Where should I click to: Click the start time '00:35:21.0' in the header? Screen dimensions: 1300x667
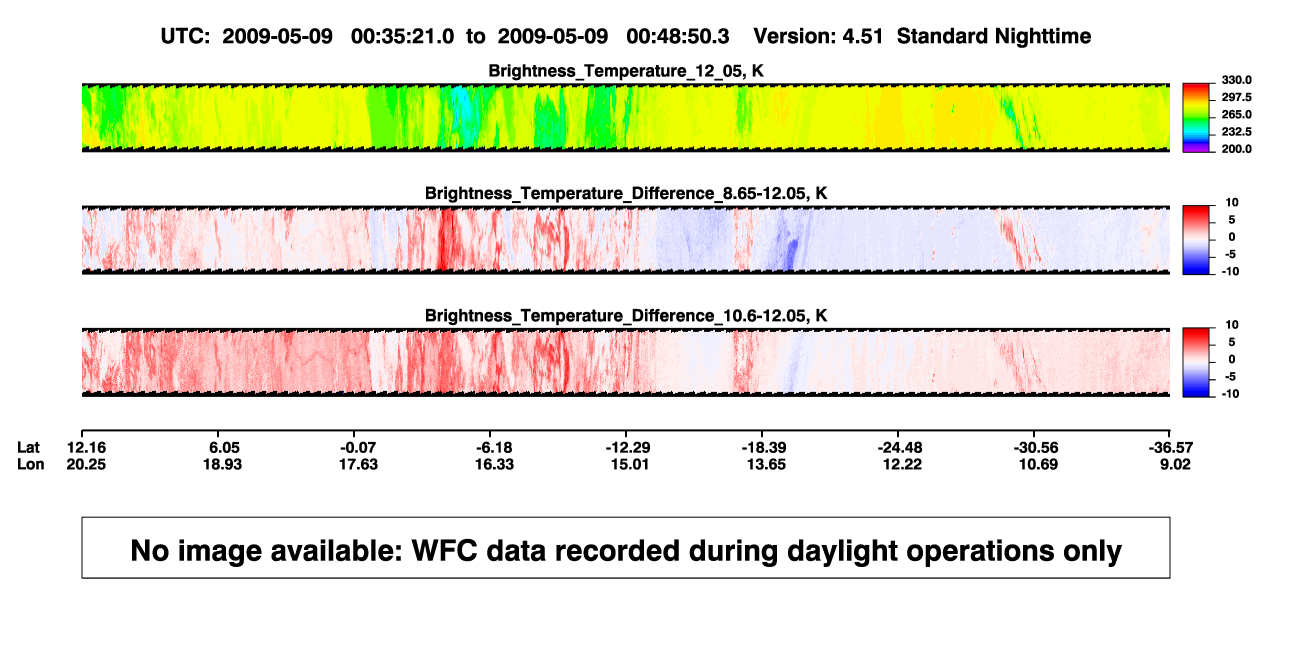(403, 37)
